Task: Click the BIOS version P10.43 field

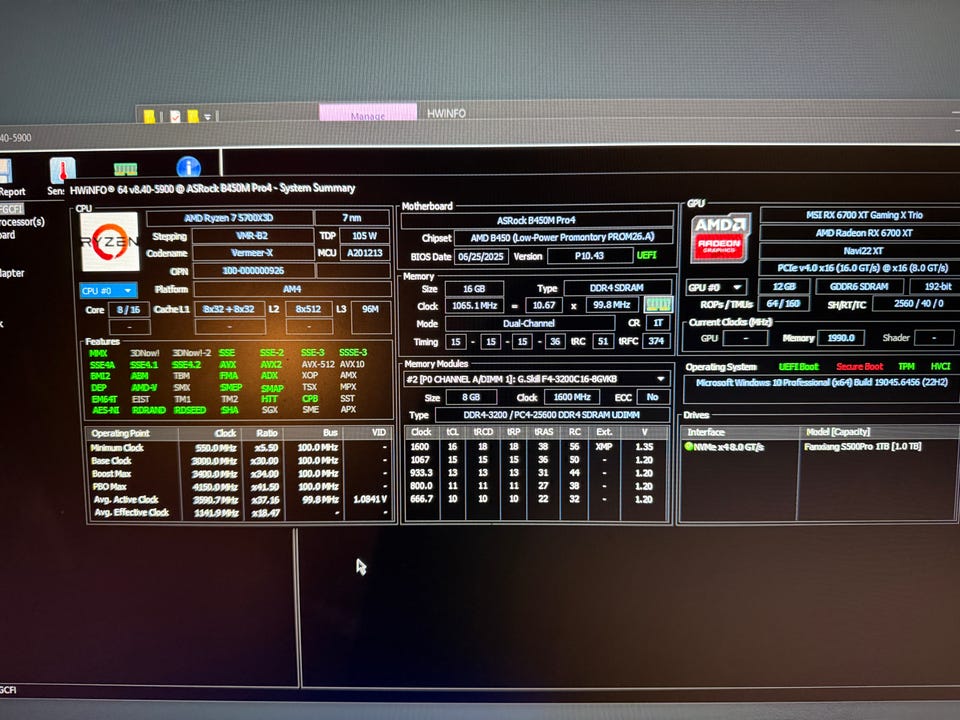Action: pos(590,255)
